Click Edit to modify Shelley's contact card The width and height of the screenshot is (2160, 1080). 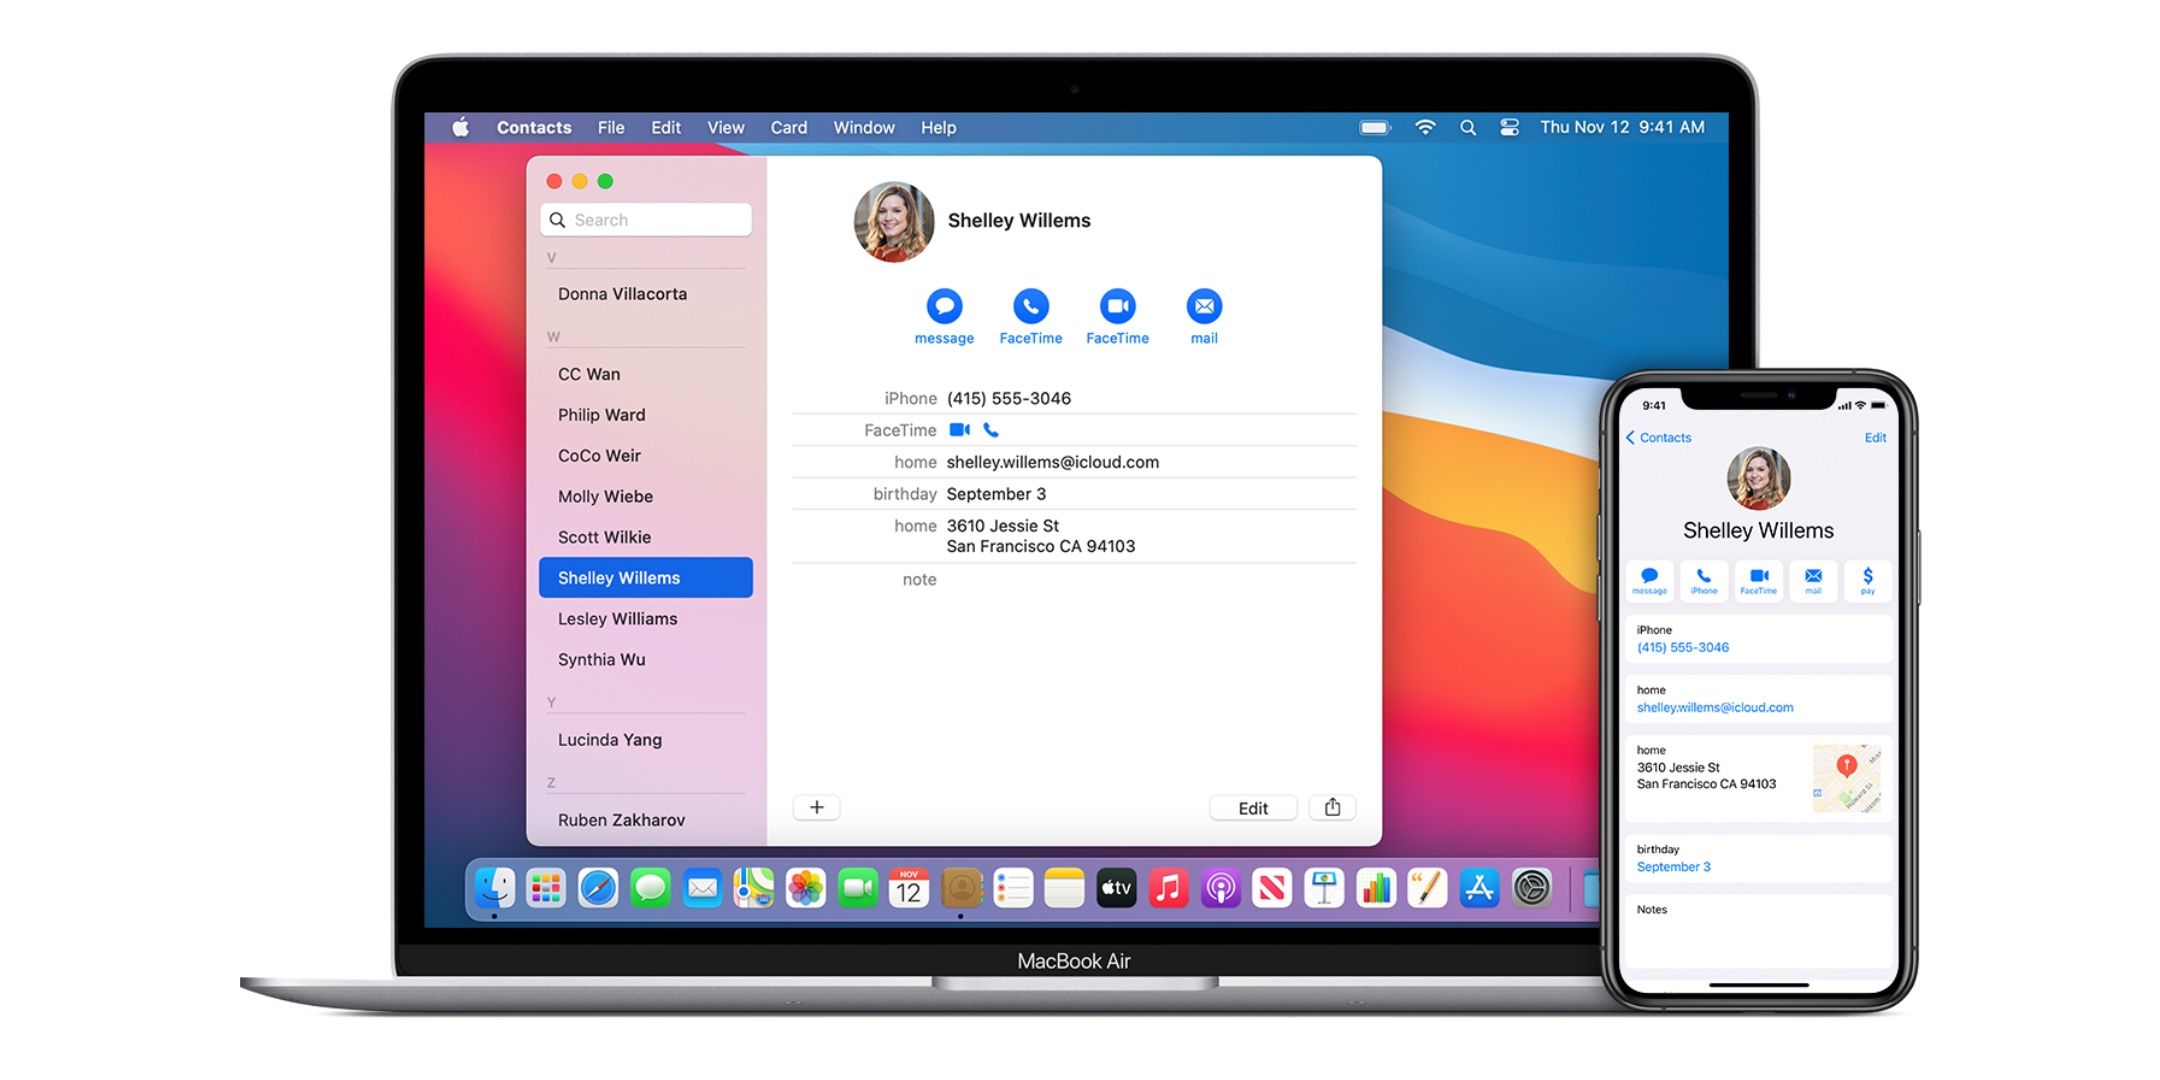point(1253,807)
